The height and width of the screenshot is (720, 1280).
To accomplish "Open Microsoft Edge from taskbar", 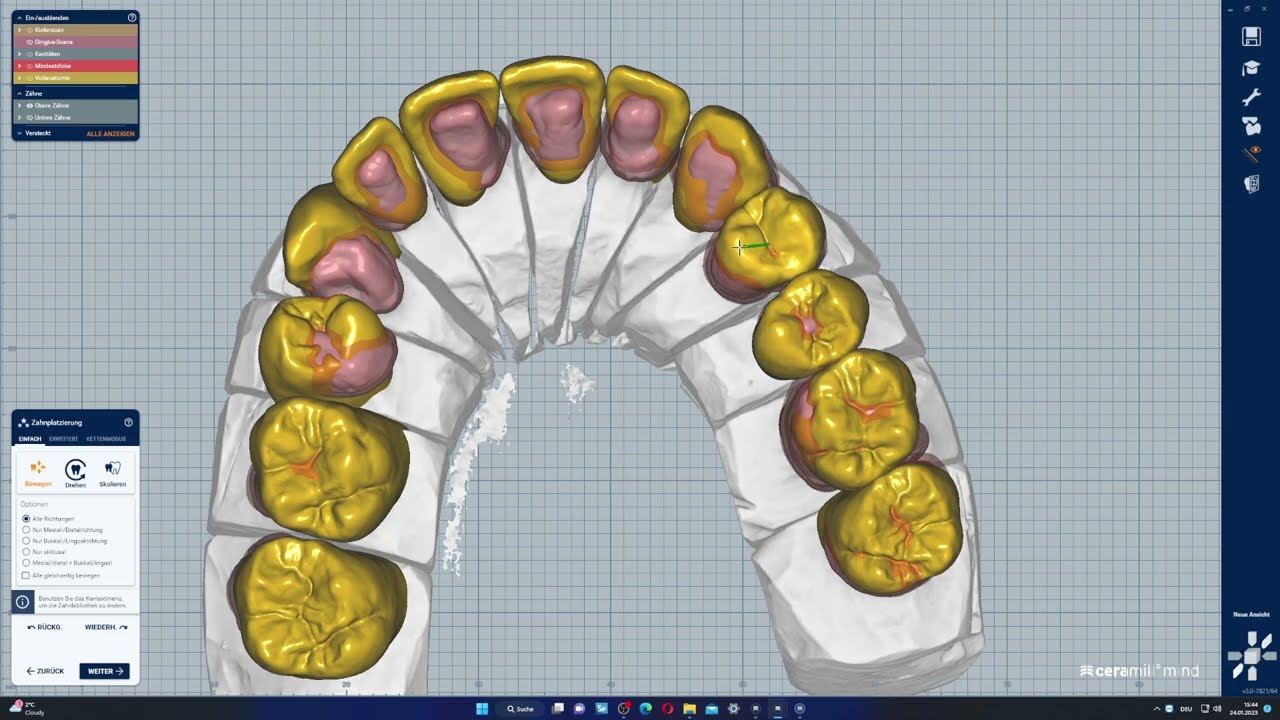I will (x=645, y=709).
